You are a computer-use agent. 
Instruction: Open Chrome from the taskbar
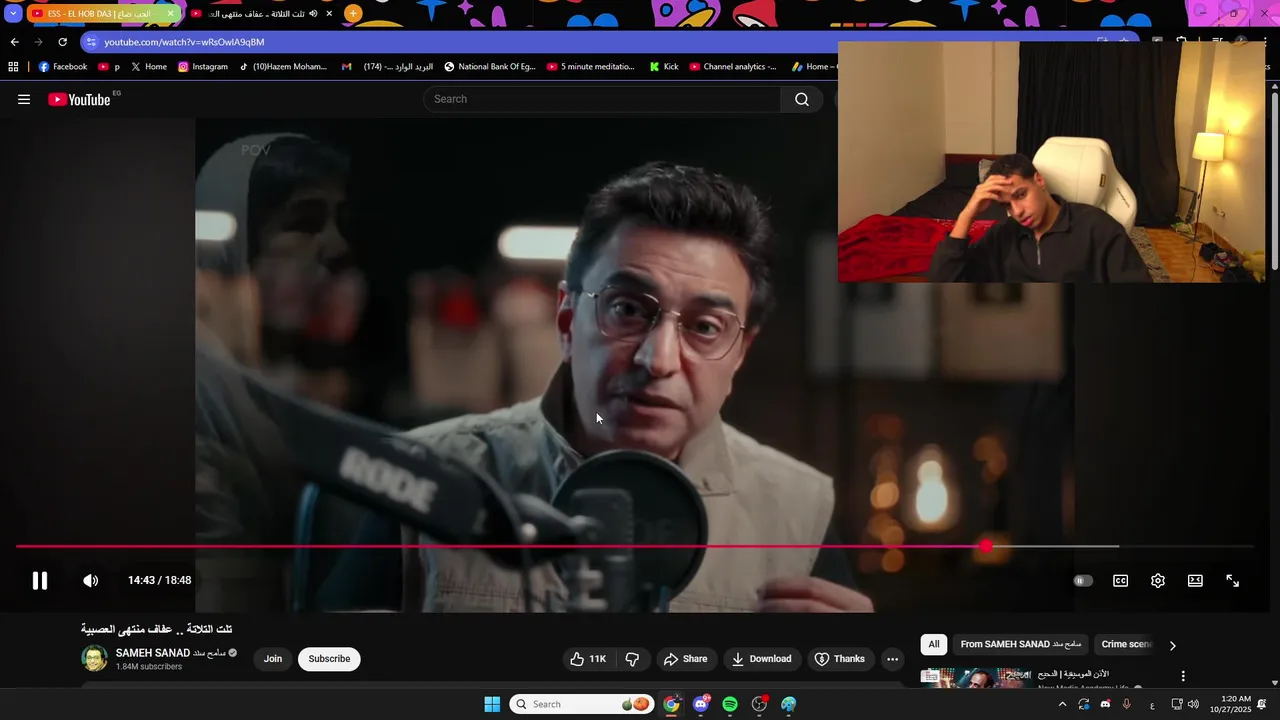(671, 704)
